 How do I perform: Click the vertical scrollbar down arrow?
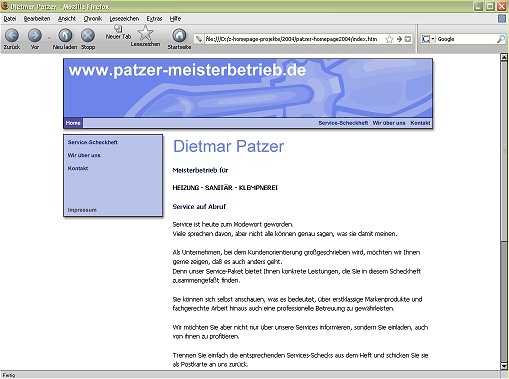click(x=504, y=366)
